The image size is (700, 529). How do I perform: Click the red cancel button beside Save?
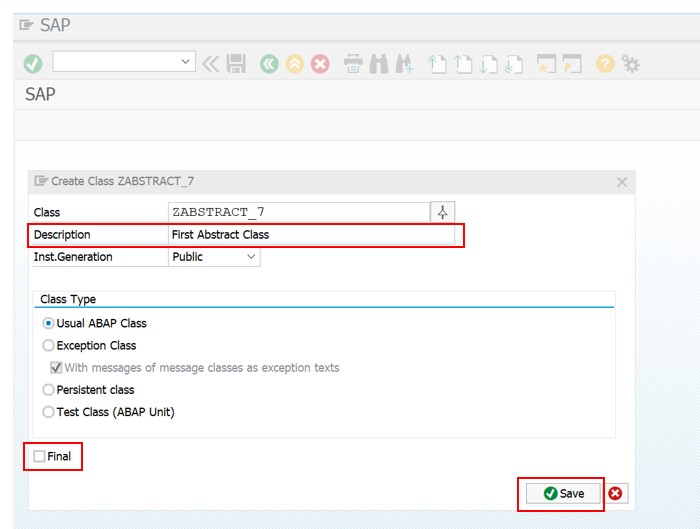616,493
